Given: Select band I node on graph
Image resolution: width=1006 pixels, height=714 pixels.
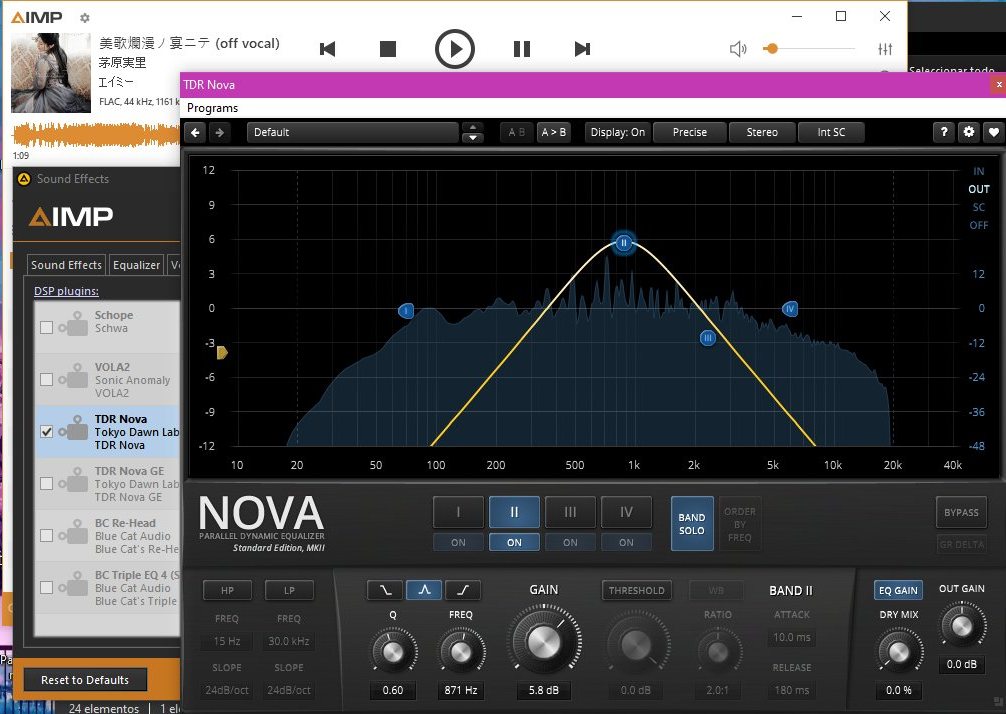Looking at the screenshot, I should click(406, 311).
